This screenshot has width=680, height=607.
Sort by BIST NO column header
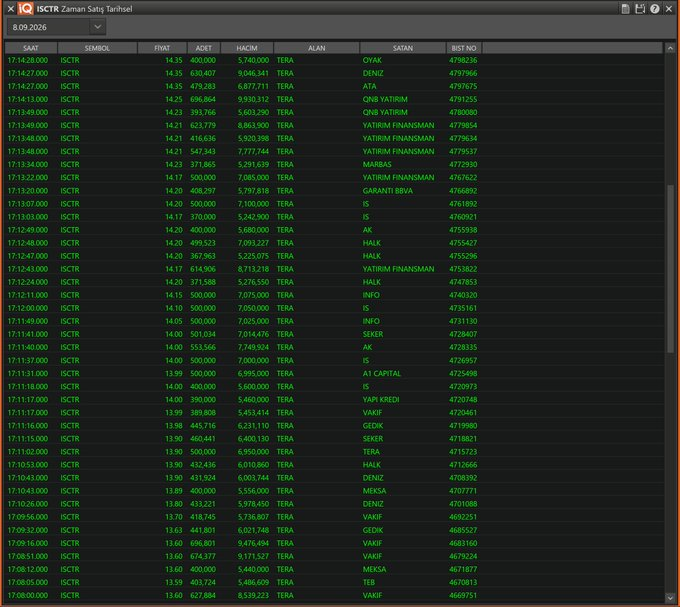(x=464, y=48)
